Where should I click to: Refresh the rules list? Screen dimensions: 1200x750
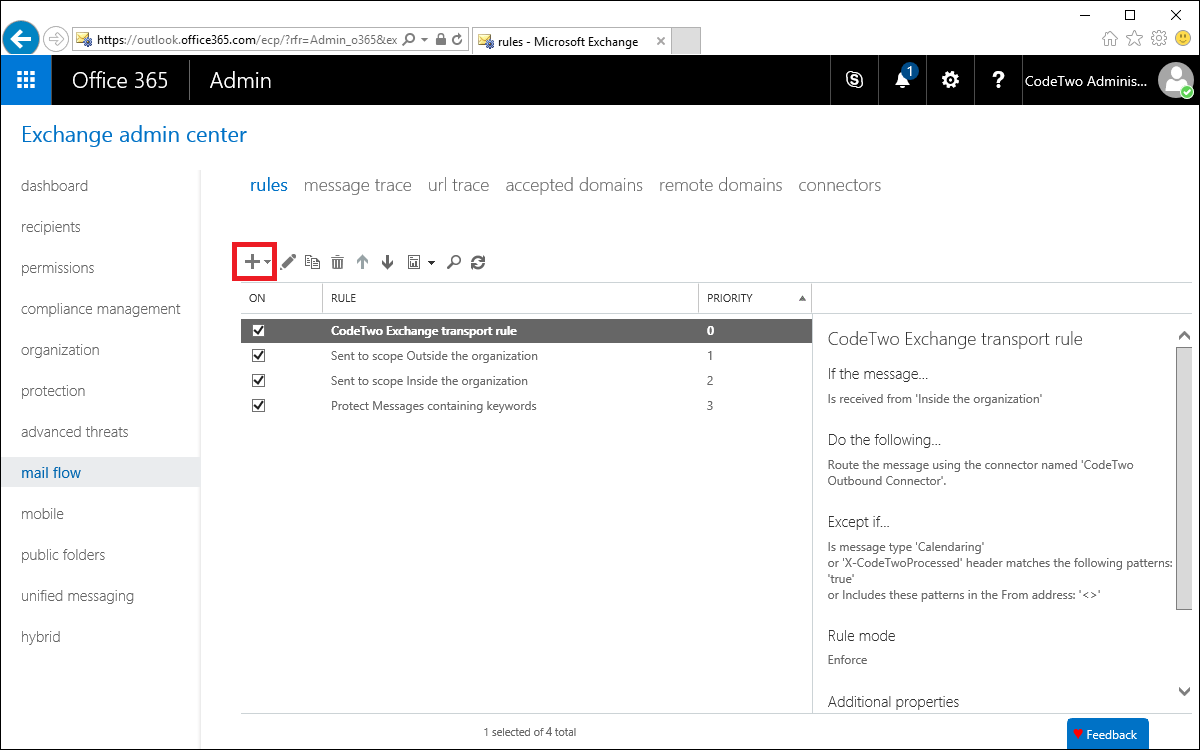(478, 262)
